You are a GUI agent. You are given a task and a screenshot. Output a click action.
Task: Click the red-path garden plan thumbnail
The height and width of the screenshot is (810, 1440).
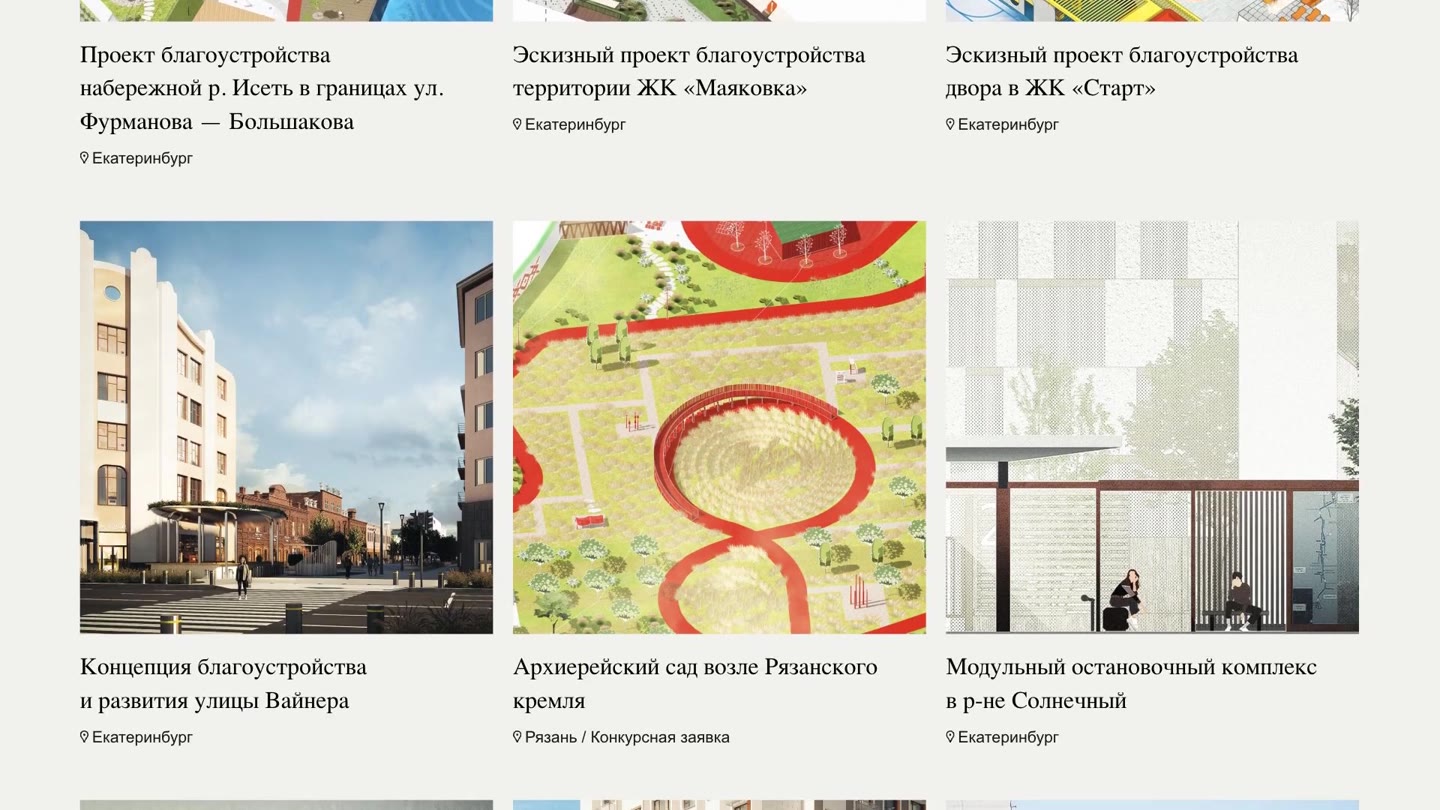point(719,427)
